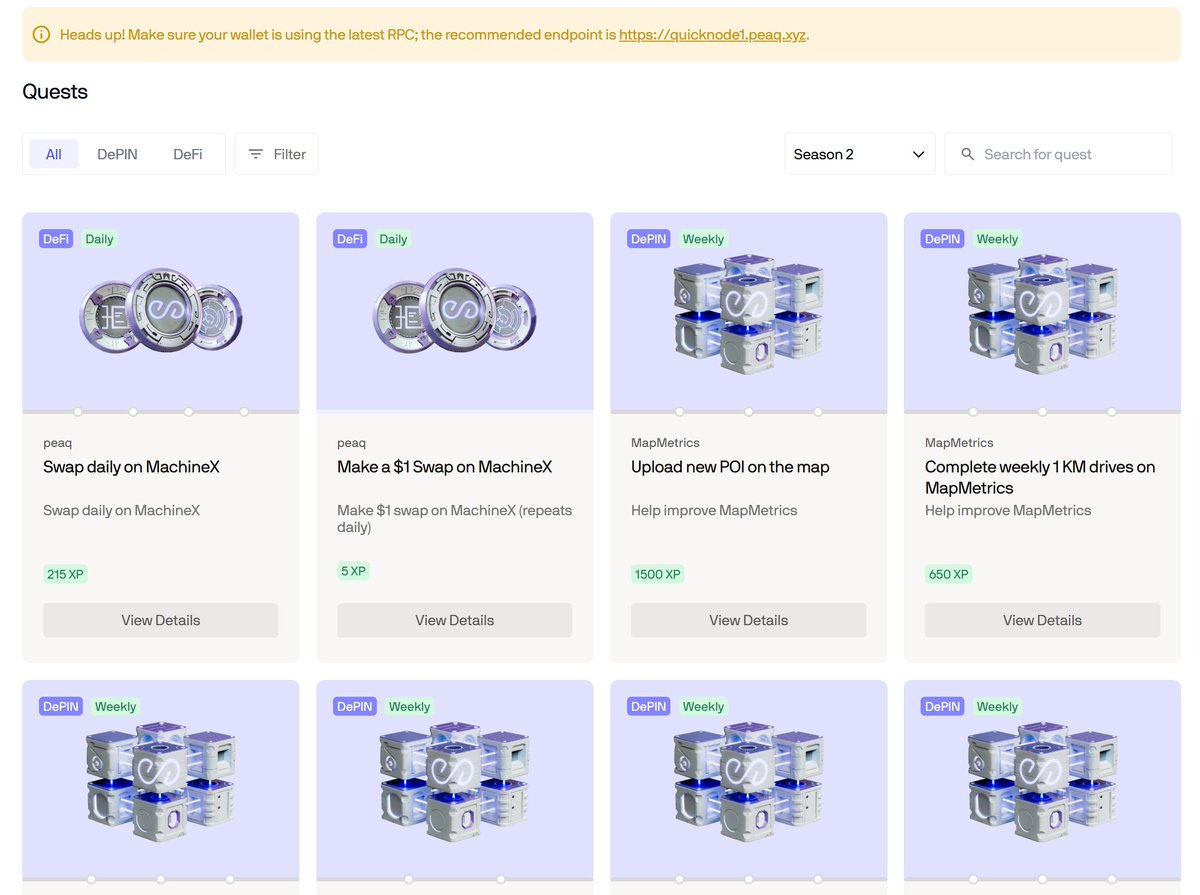The height and width of the screenshot is (895, 1200).
Task: View Details for Make a $1 Swap quest
Action: 455,620
